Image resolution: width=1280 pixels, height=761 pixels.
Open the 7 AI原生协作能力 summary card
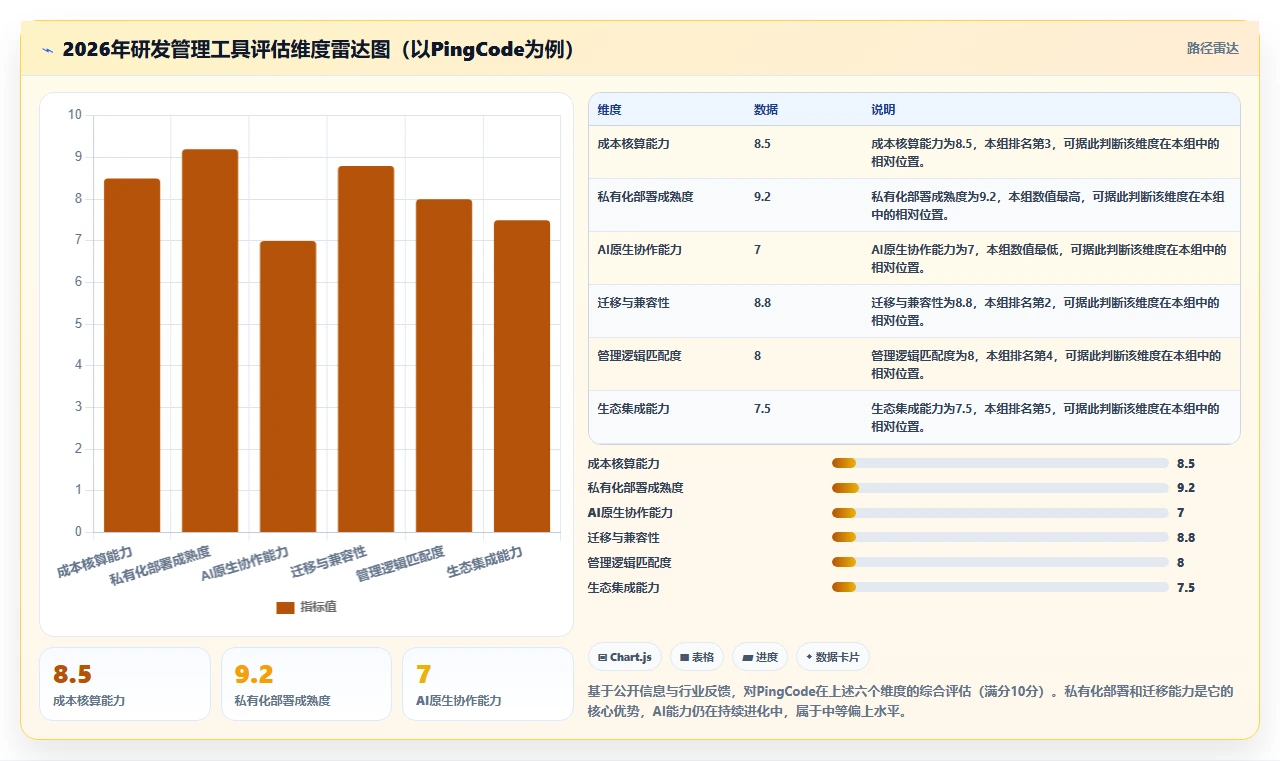(x=487, y=684)
